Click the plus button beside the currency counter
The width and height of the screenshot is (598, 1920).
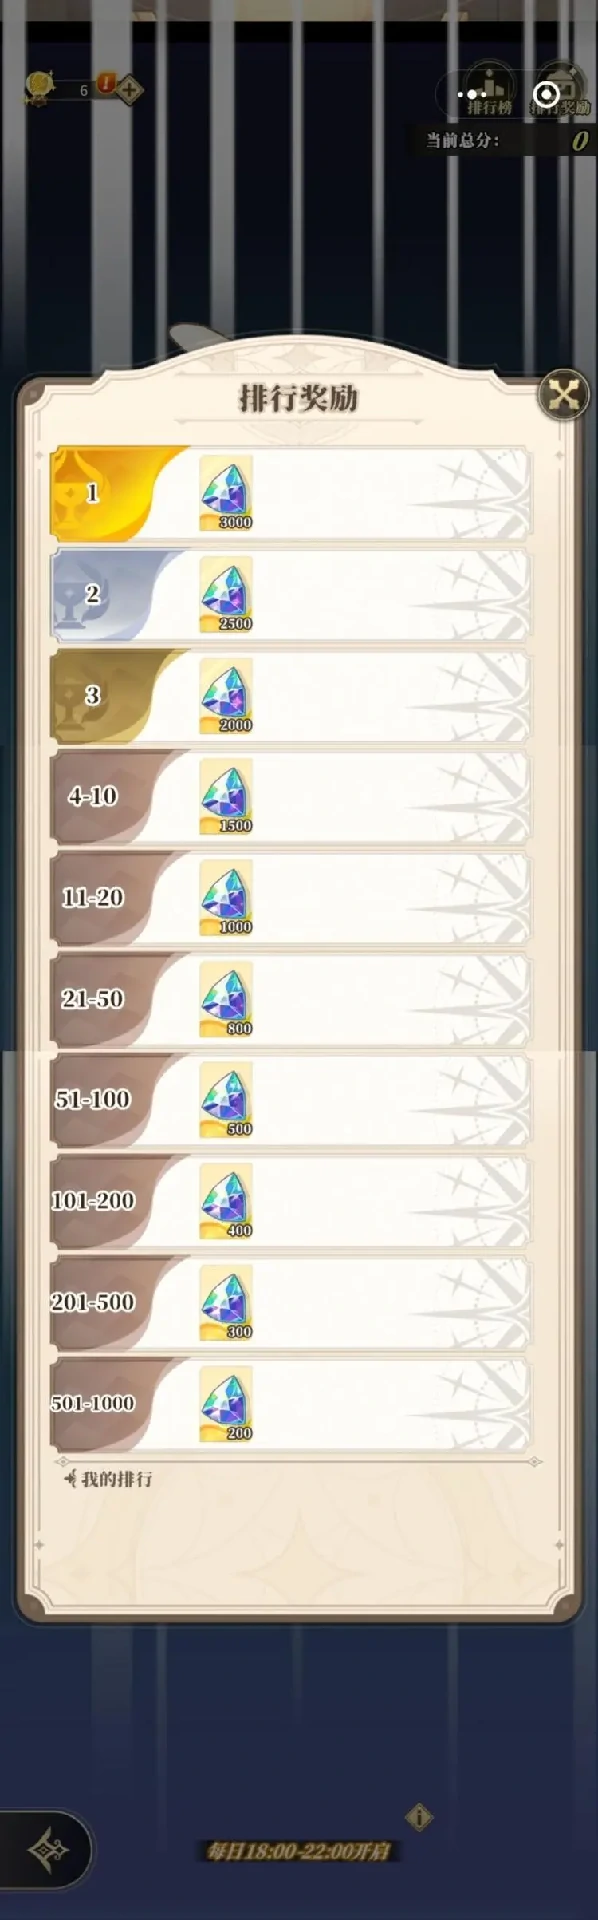pos(130,91)
